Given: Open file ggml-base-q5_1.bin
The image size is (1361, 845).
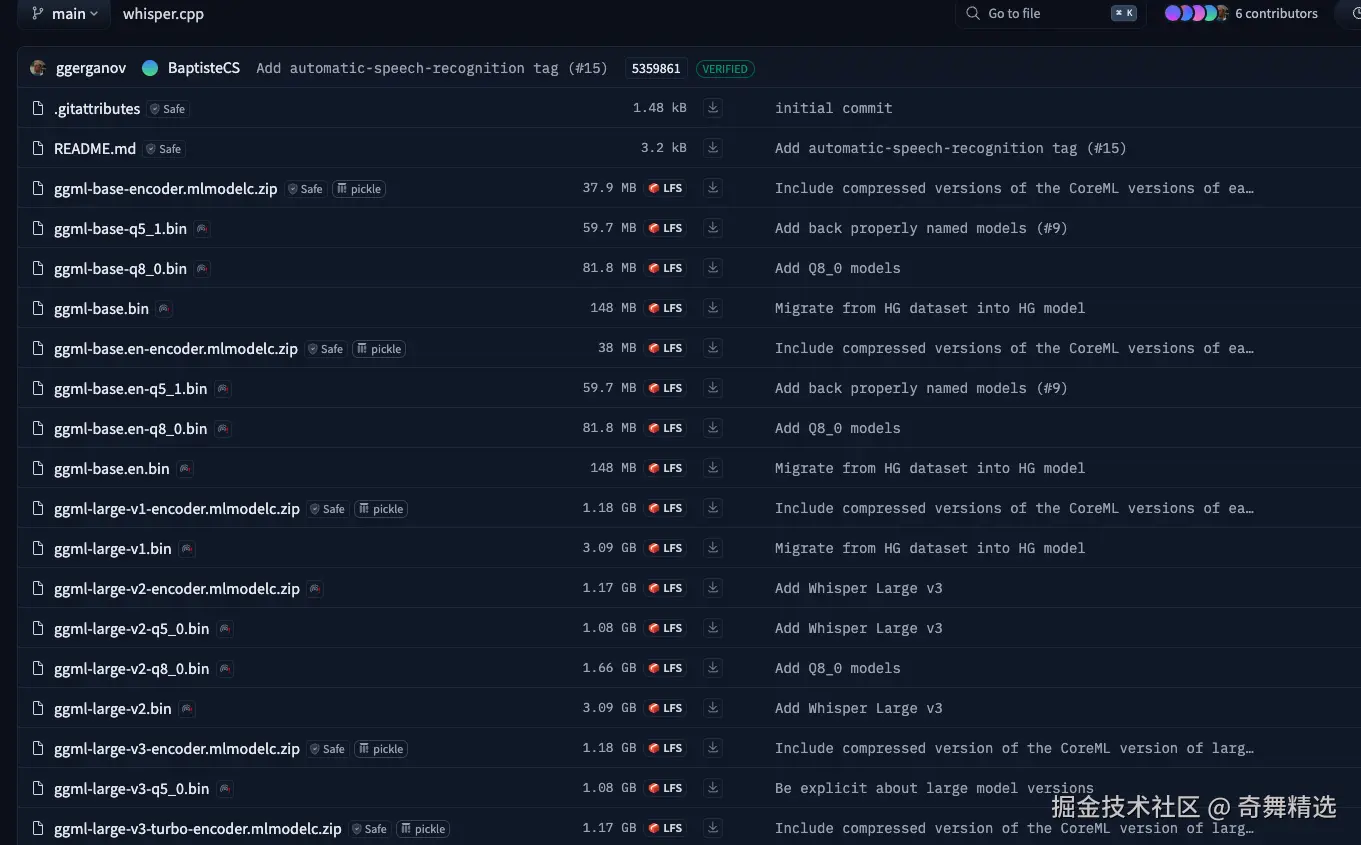Looking at the screenshot, I should point(120,228).
